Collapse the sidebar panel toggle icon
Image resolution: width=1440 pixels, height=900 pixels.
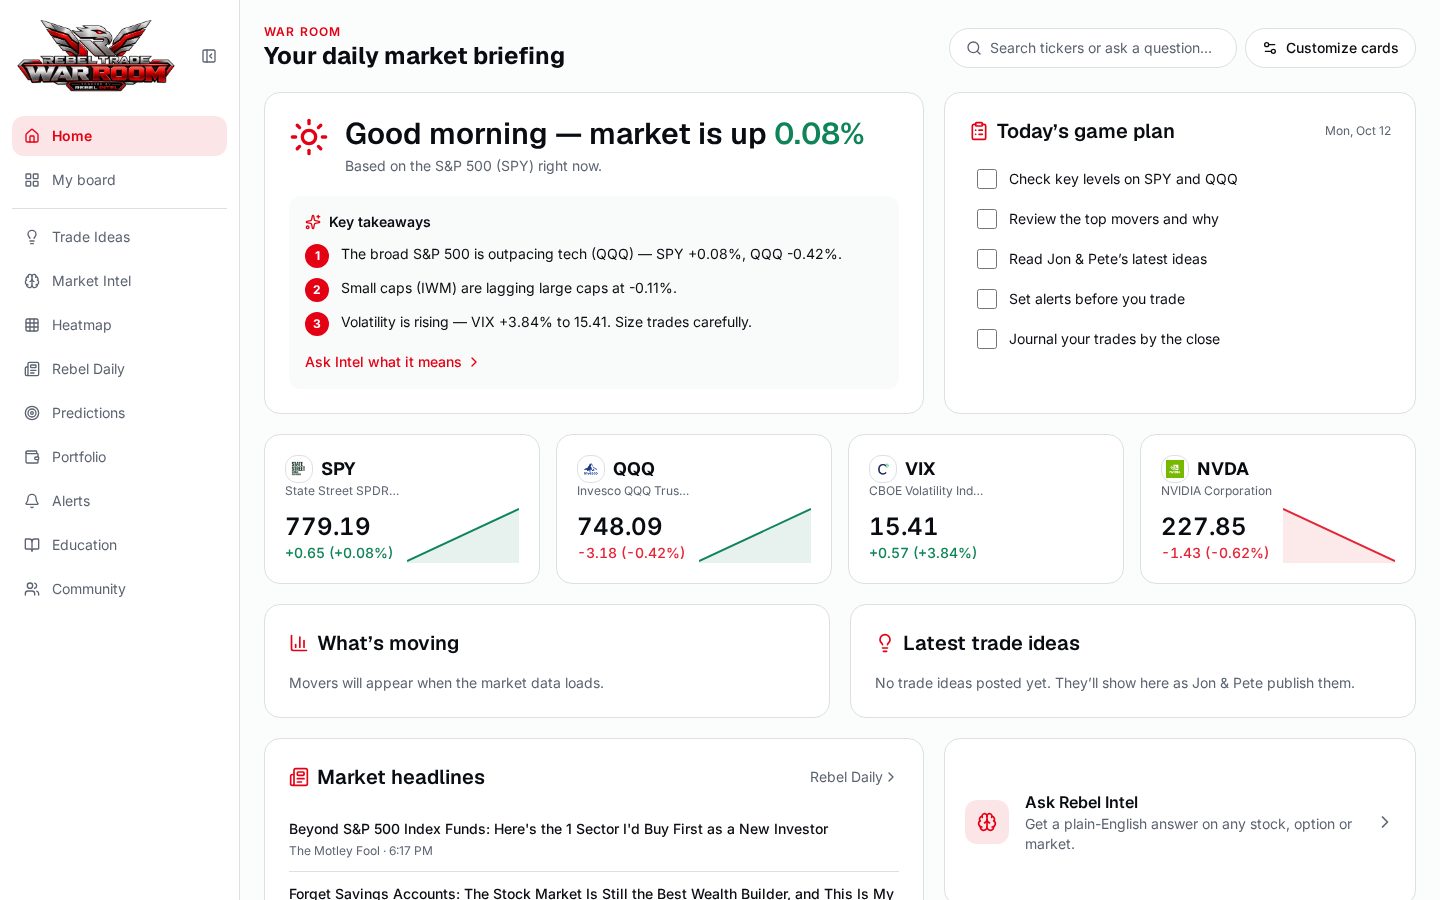[209, 56]
